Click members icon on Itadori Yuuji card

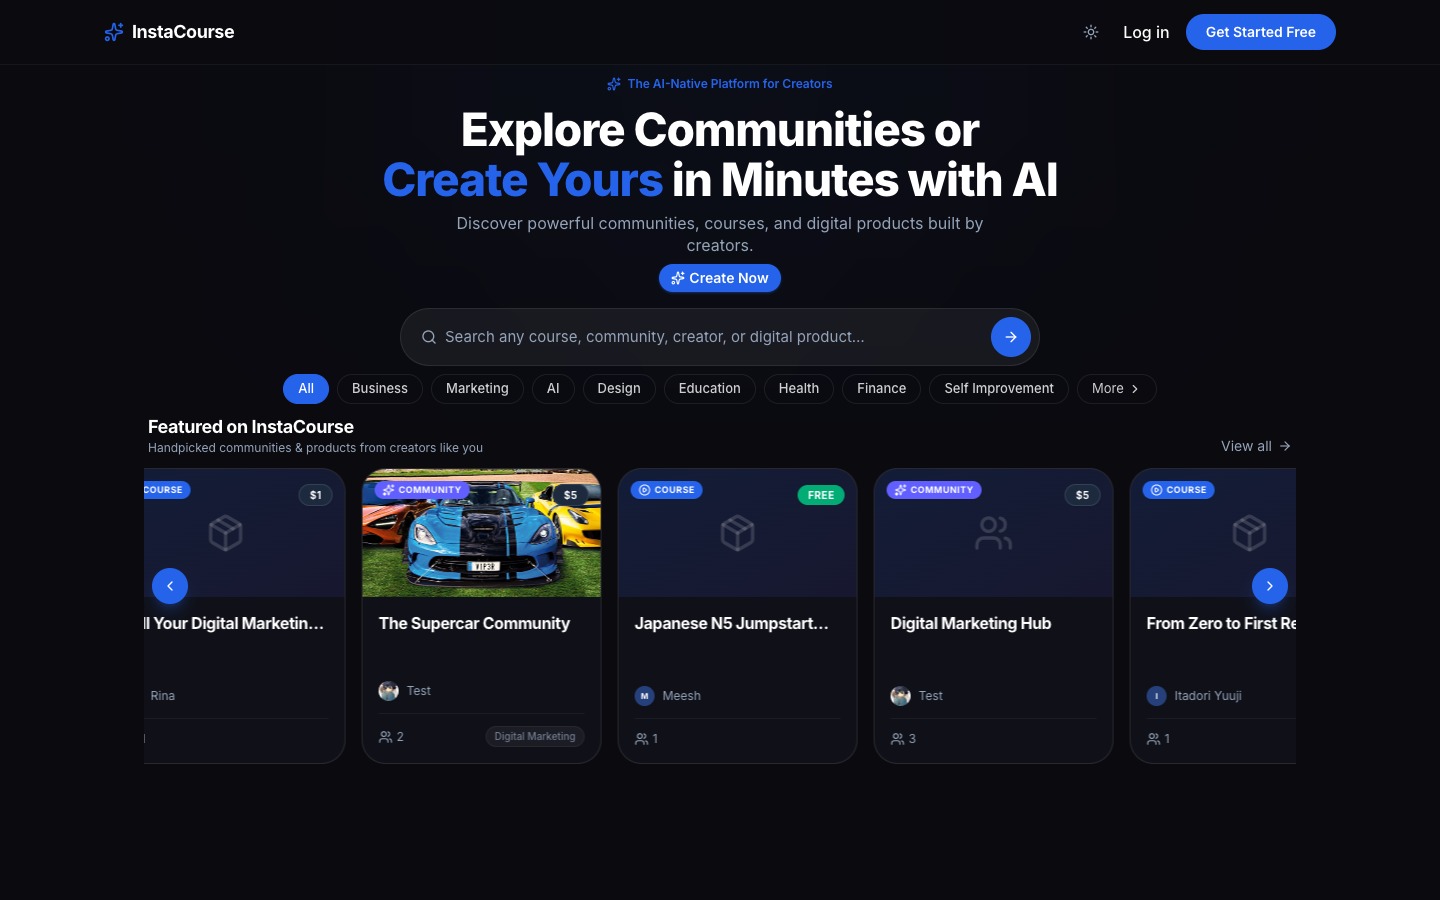point(1153,739)
